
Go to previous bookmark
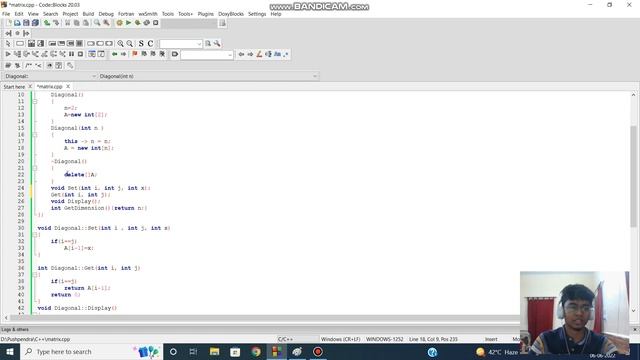144,54
